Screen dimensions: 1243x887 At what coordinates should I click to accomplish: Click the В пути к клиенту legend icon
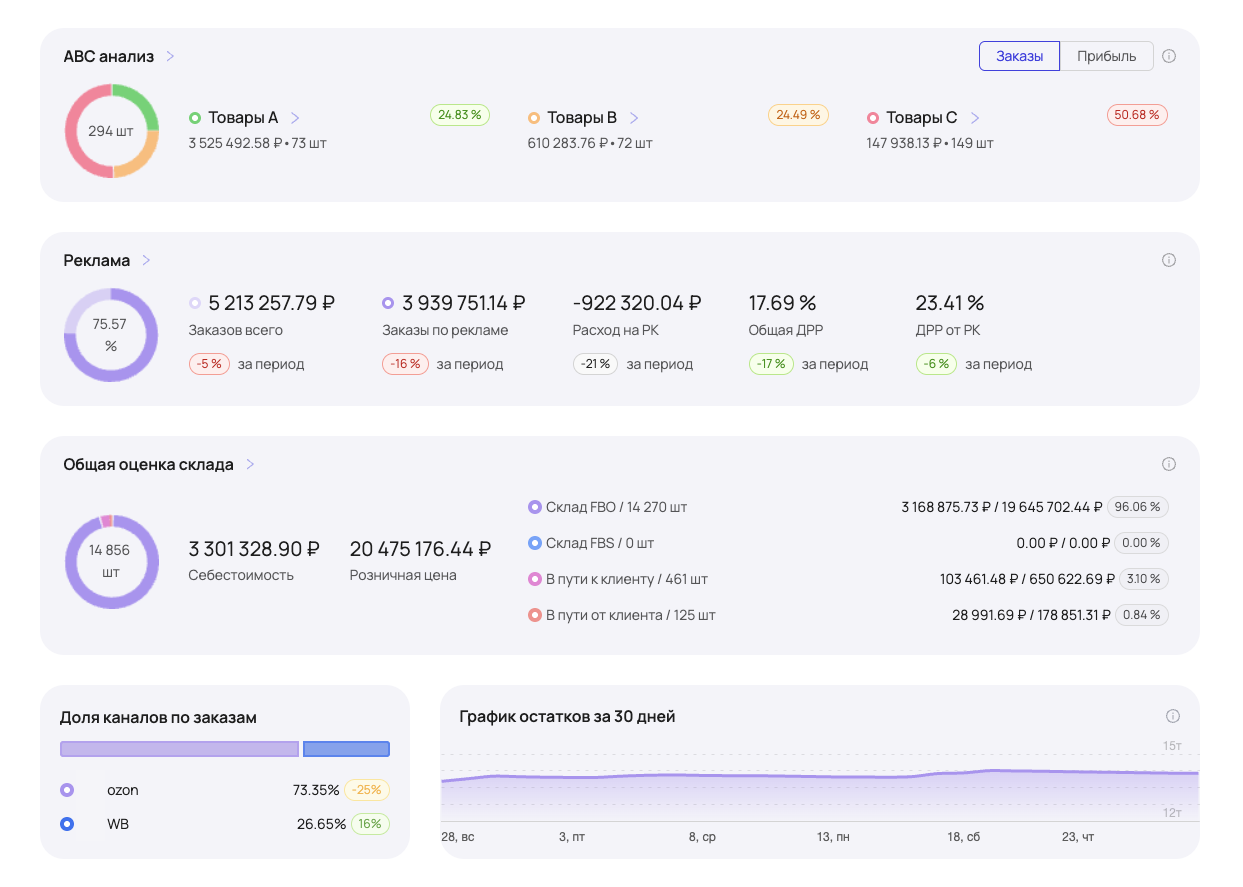click(534, 579)
